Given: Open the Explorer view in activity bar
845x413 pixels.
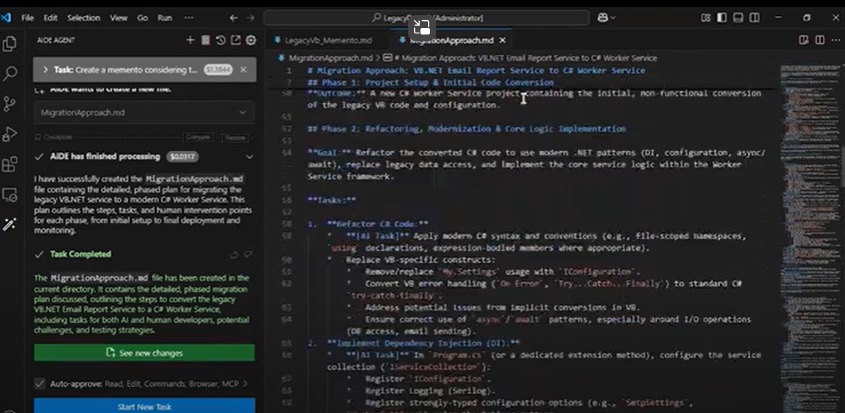Looking at the screenshot, I should tap(11, 43).
